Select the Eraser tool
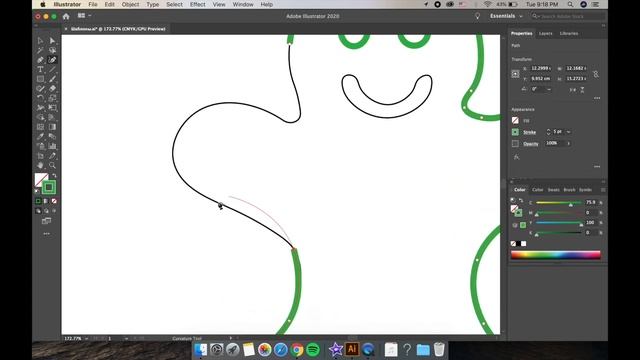This screenshot has width=640, height=360. click(x=52, y=89)
